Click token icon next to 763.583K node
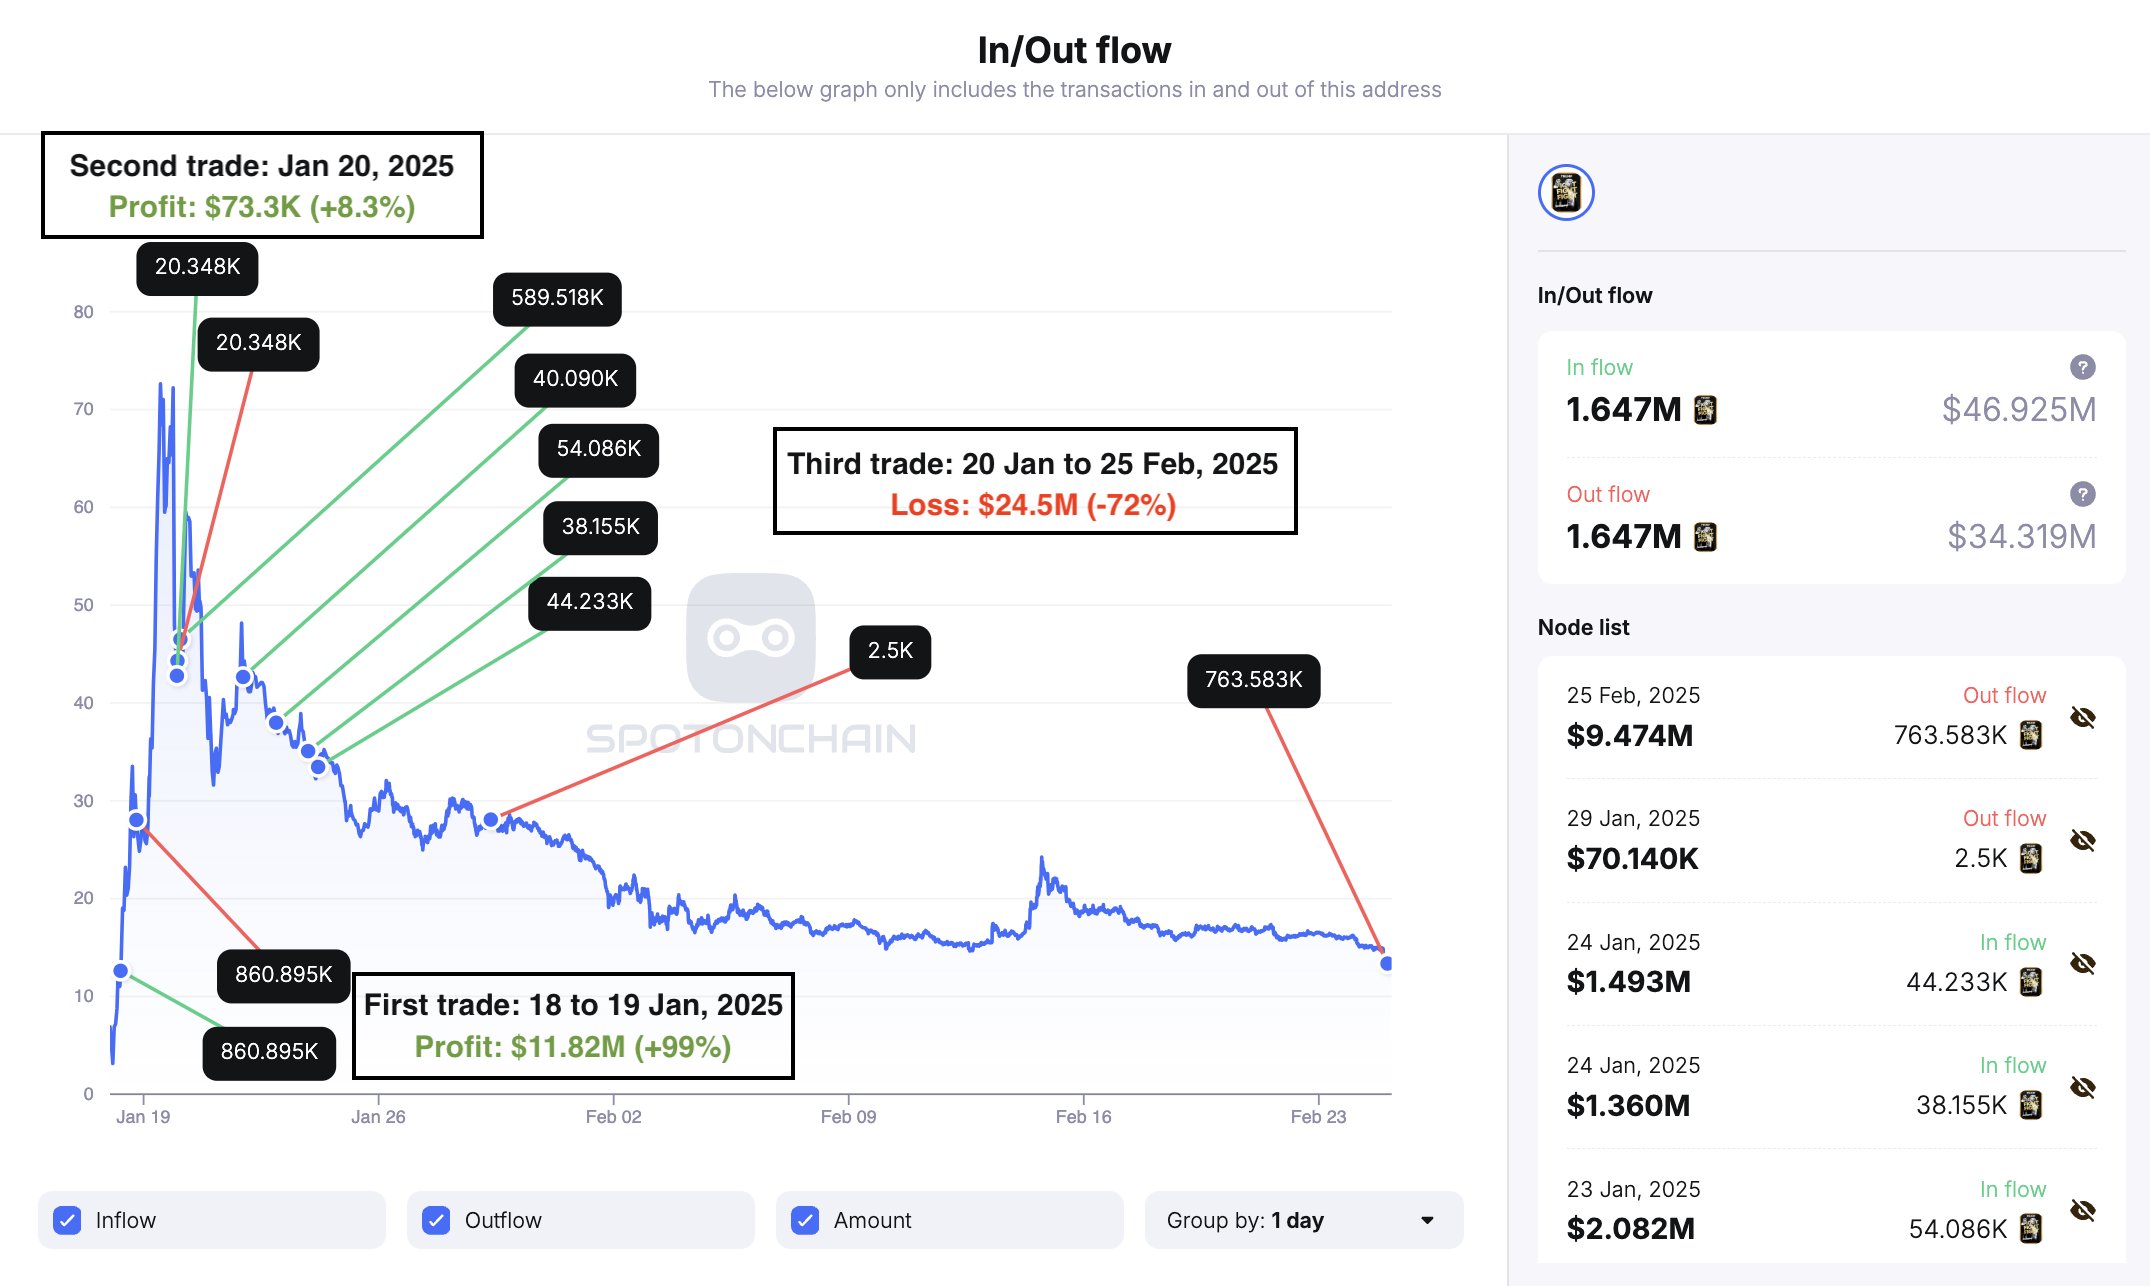 tap(2030, 736)
